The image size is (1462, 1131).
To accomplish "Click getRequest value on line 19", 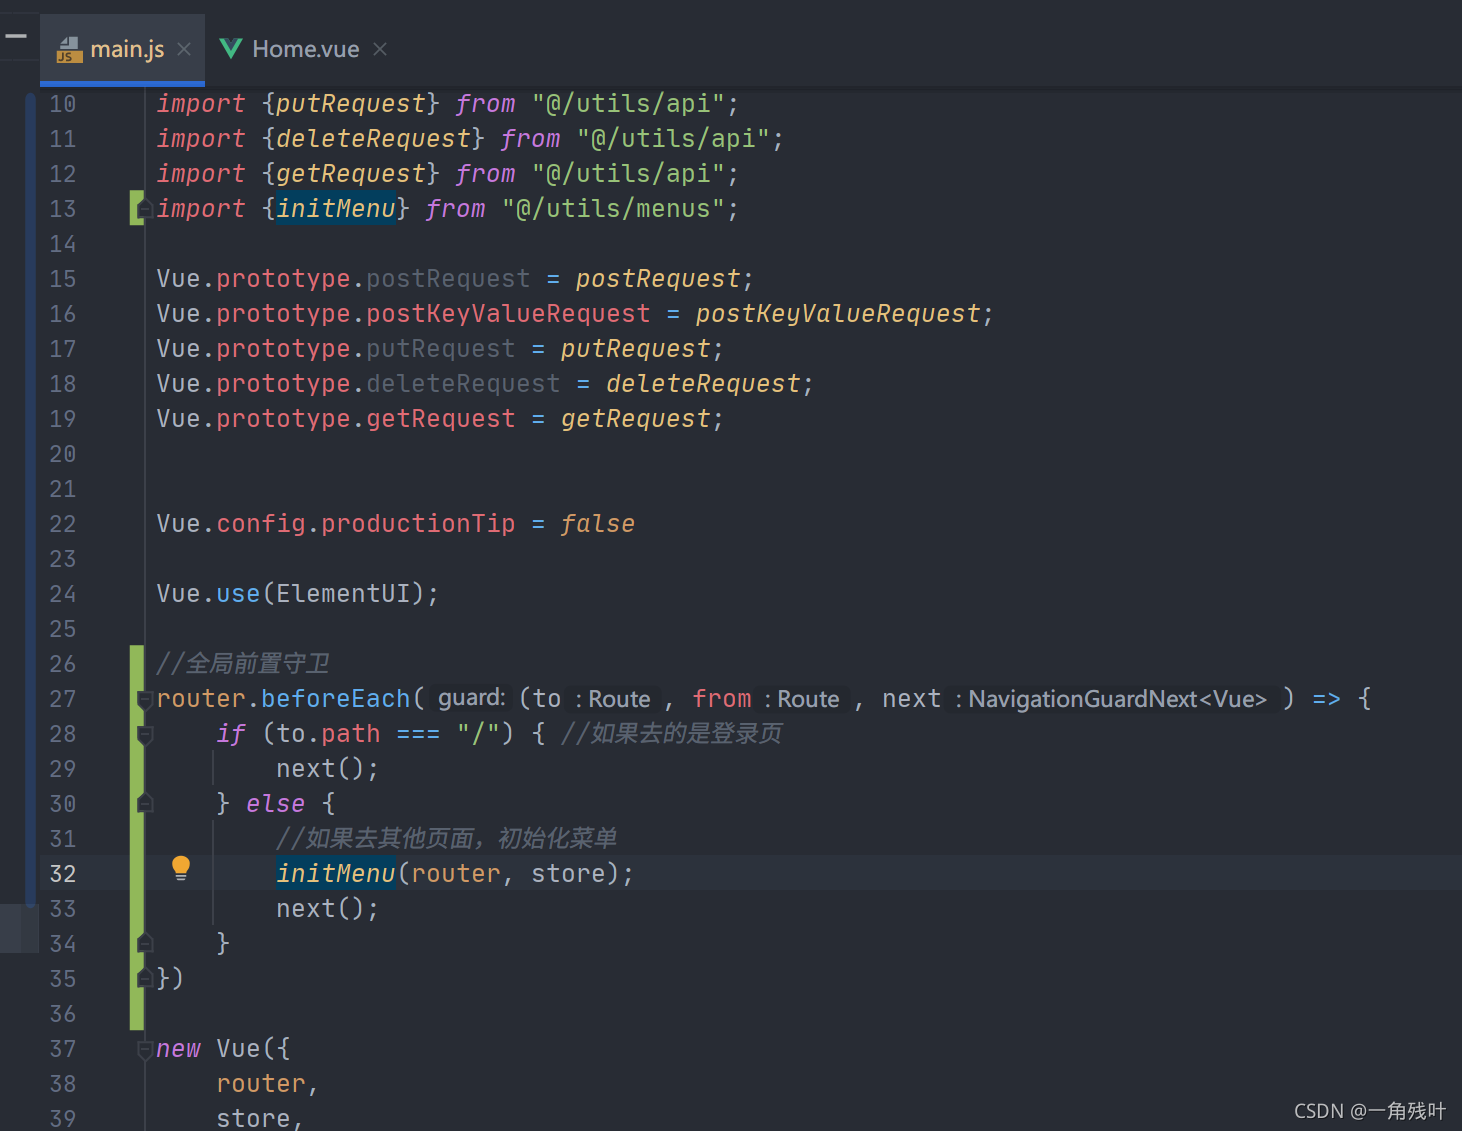I will coord(636,419).
